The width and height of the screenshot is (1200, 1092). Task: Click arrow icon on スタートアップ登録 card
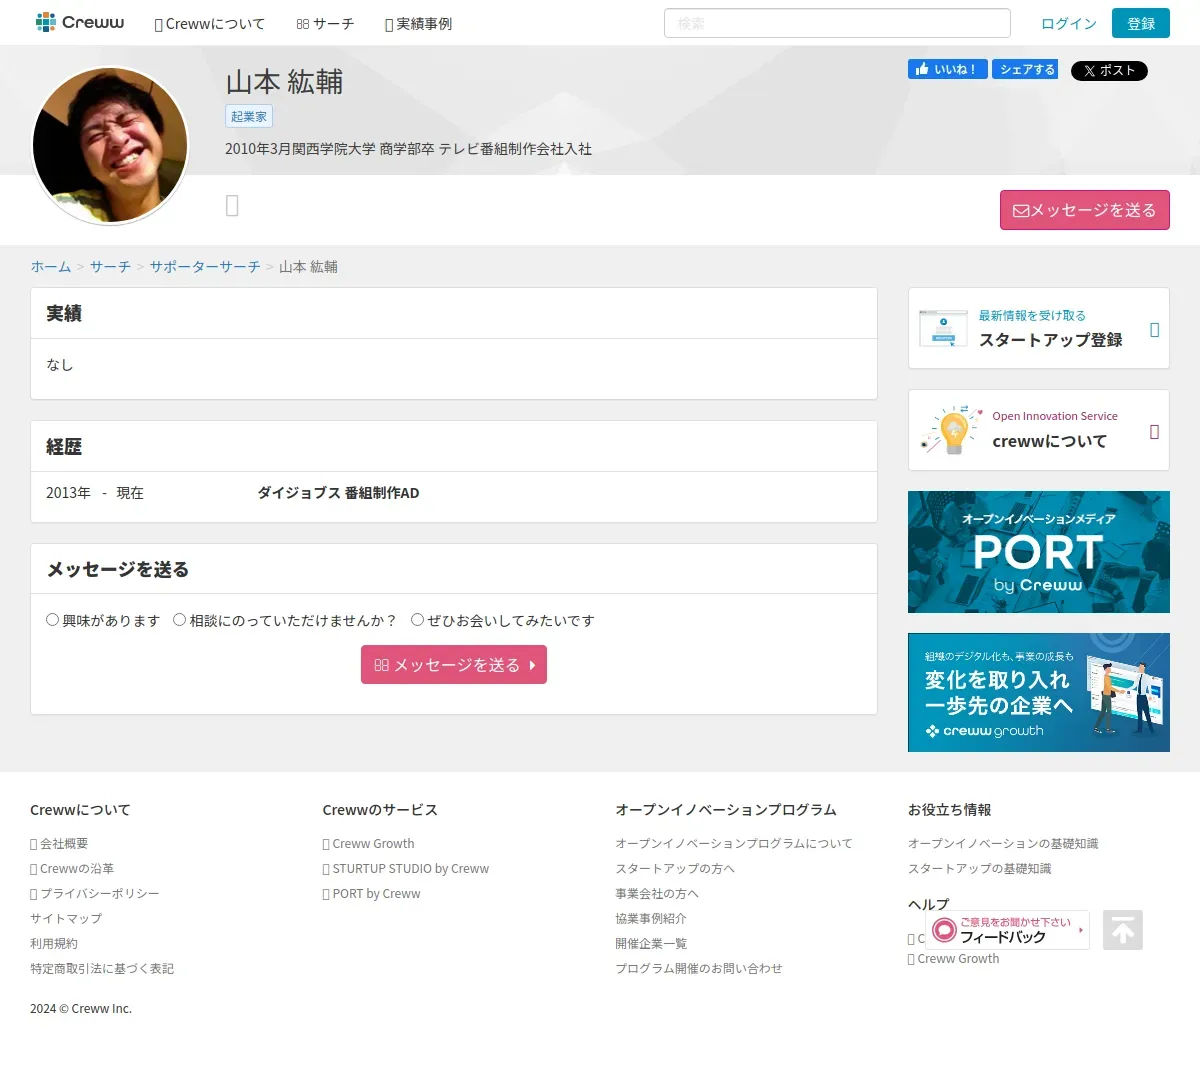[x=1155, y=330]
